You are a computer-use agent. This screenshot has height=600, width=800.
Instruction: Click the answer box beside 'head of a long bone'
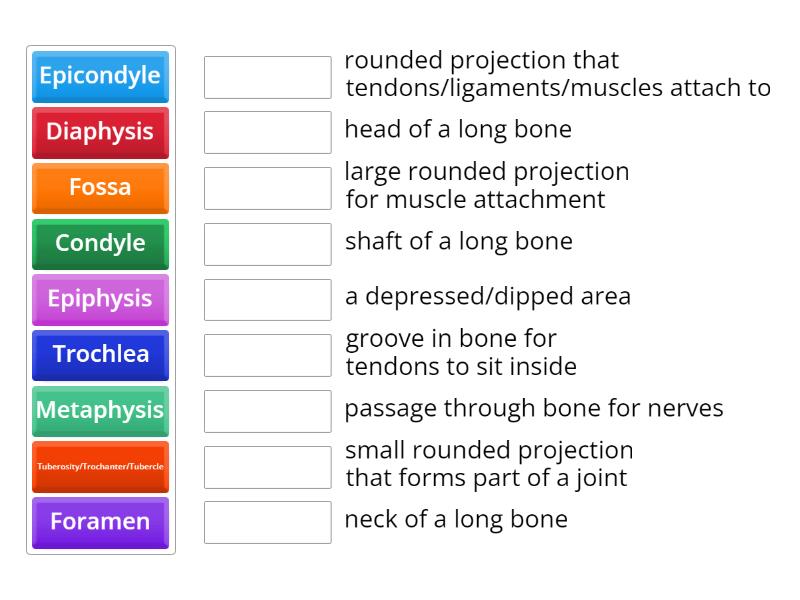coord(267,129)
